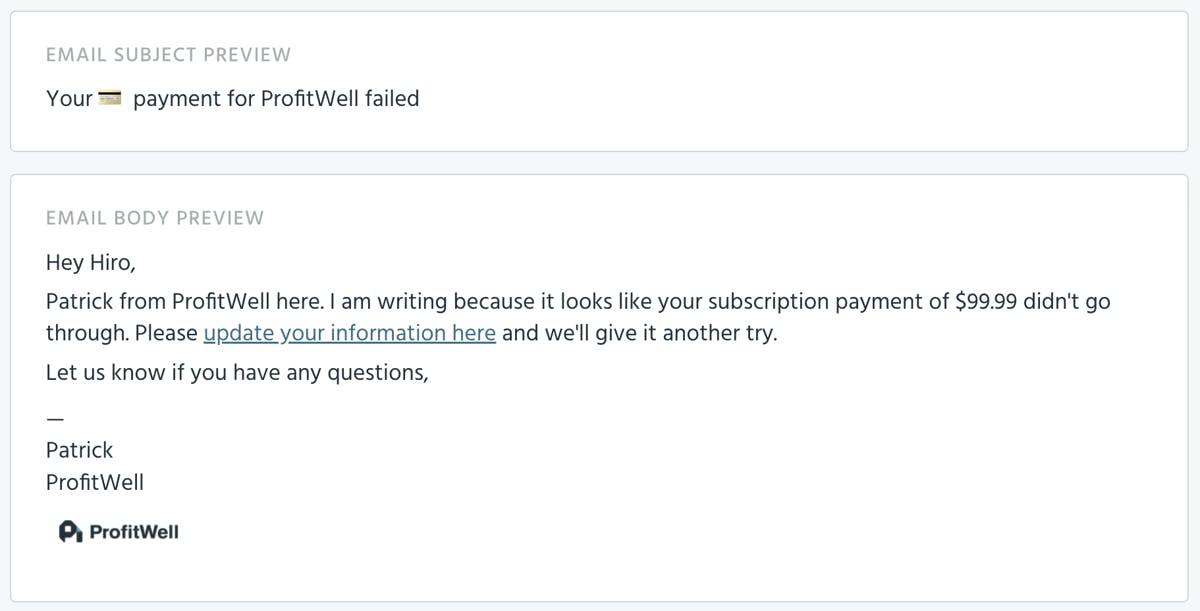
Task: Click the ProfitWell logo mark icon
Action: pos(70,532)
